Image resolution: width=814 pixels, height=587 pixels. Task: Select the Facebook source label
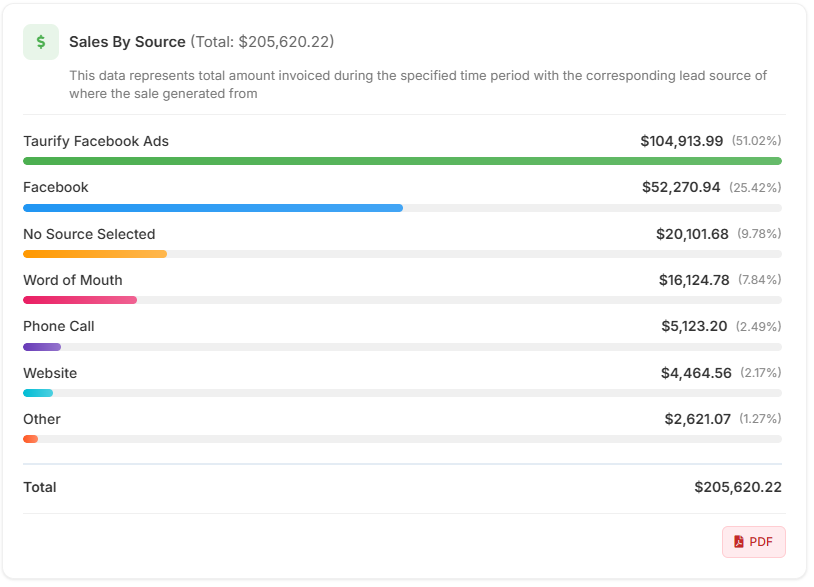pos(56,187)
